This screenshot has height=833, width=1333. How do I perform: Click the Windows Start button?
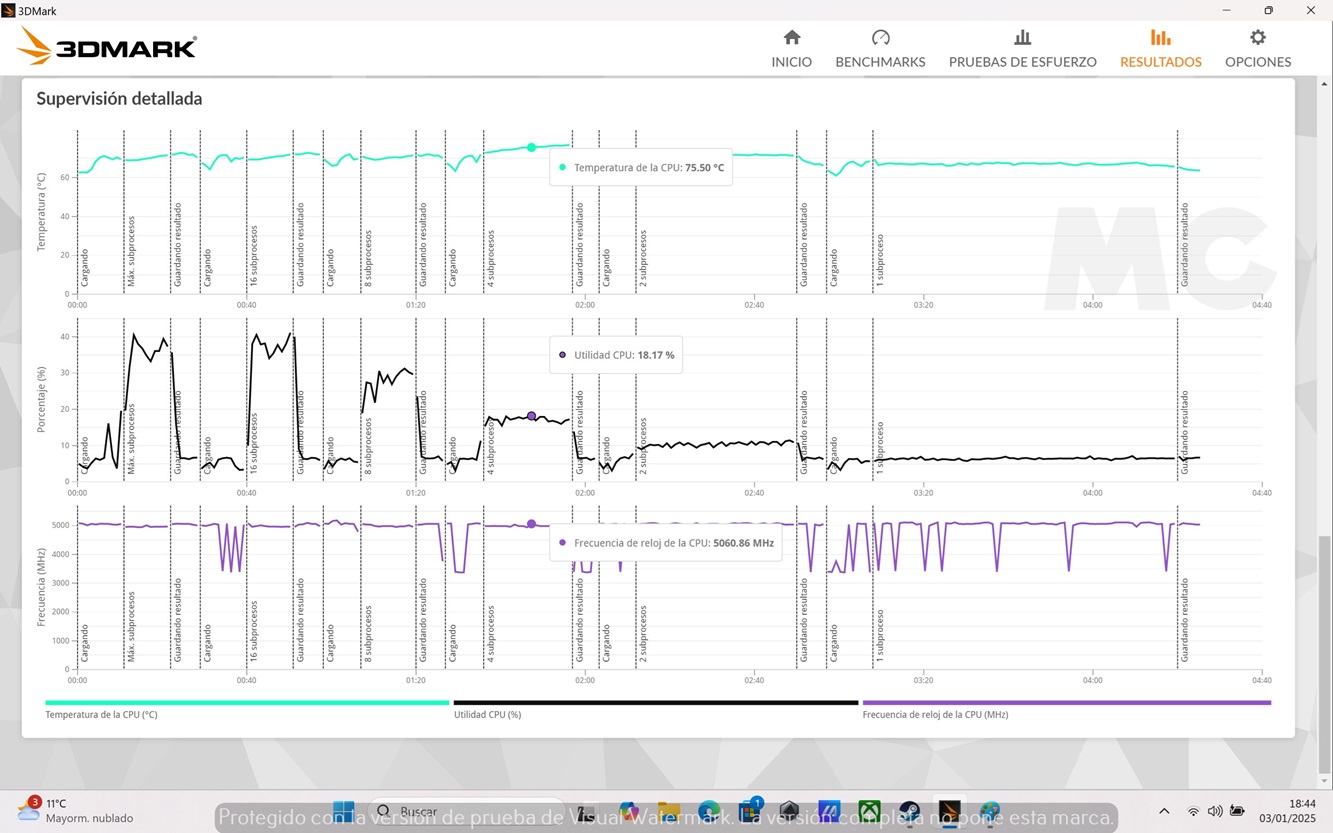coord(343,811)
